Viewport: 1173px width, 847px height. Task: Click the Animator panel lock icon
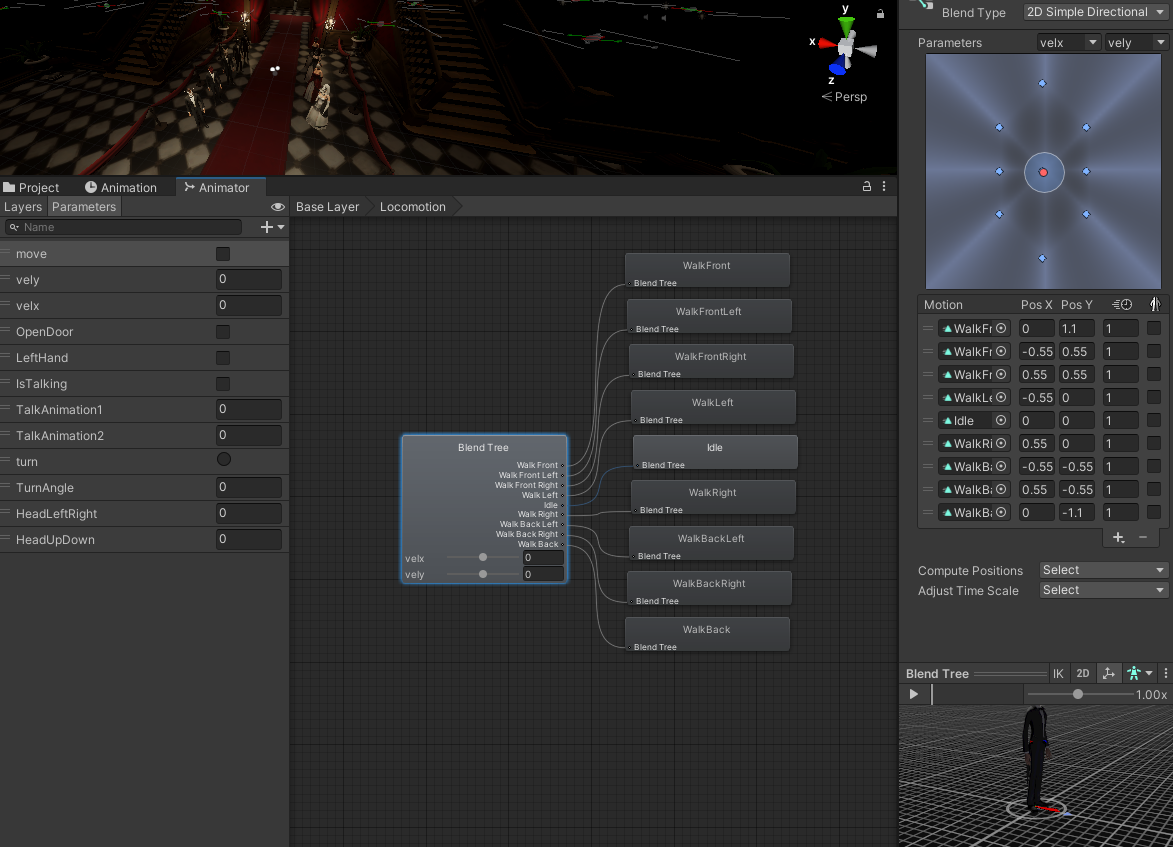click(x=866, y=186)
